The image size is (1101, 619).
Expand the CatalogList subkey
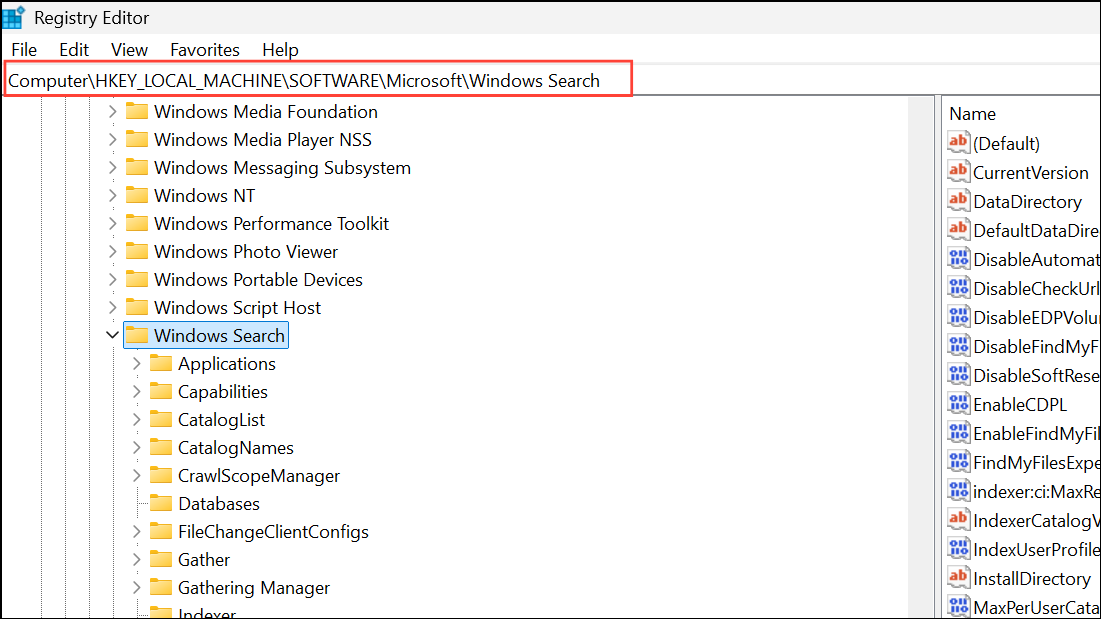(x=137, y=420)
